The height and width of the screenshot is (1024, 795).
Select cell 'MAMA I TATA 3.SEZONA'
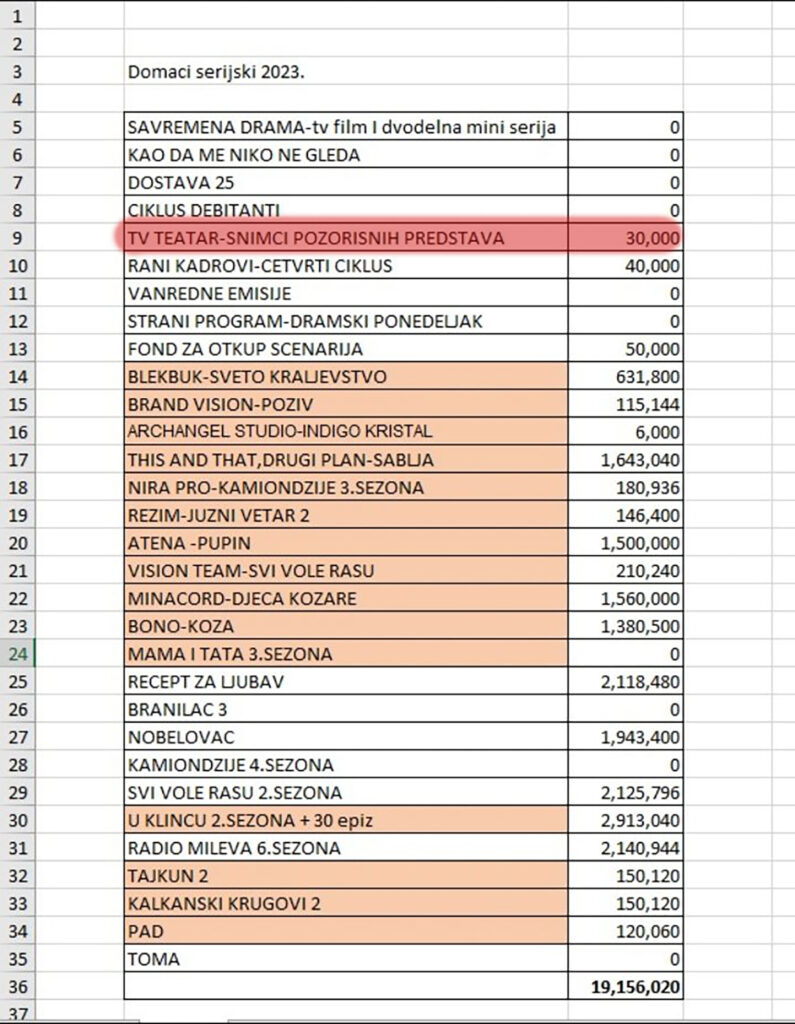coord(346,654)
